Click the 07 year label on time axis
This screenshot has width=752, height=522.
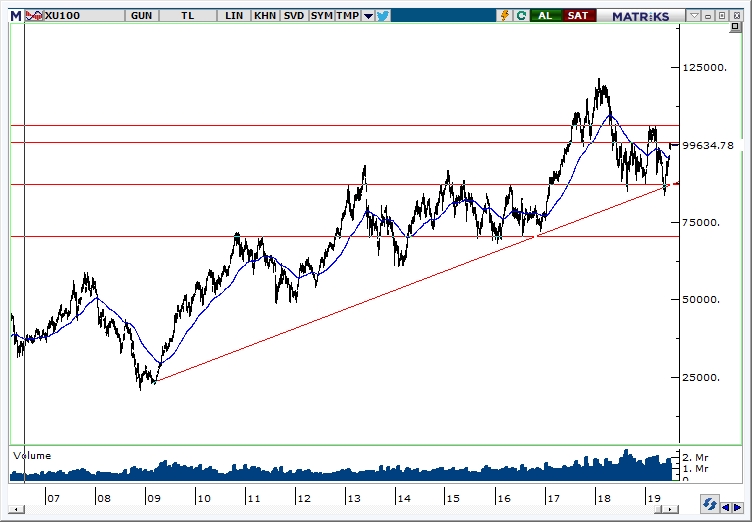click(53, 498)
